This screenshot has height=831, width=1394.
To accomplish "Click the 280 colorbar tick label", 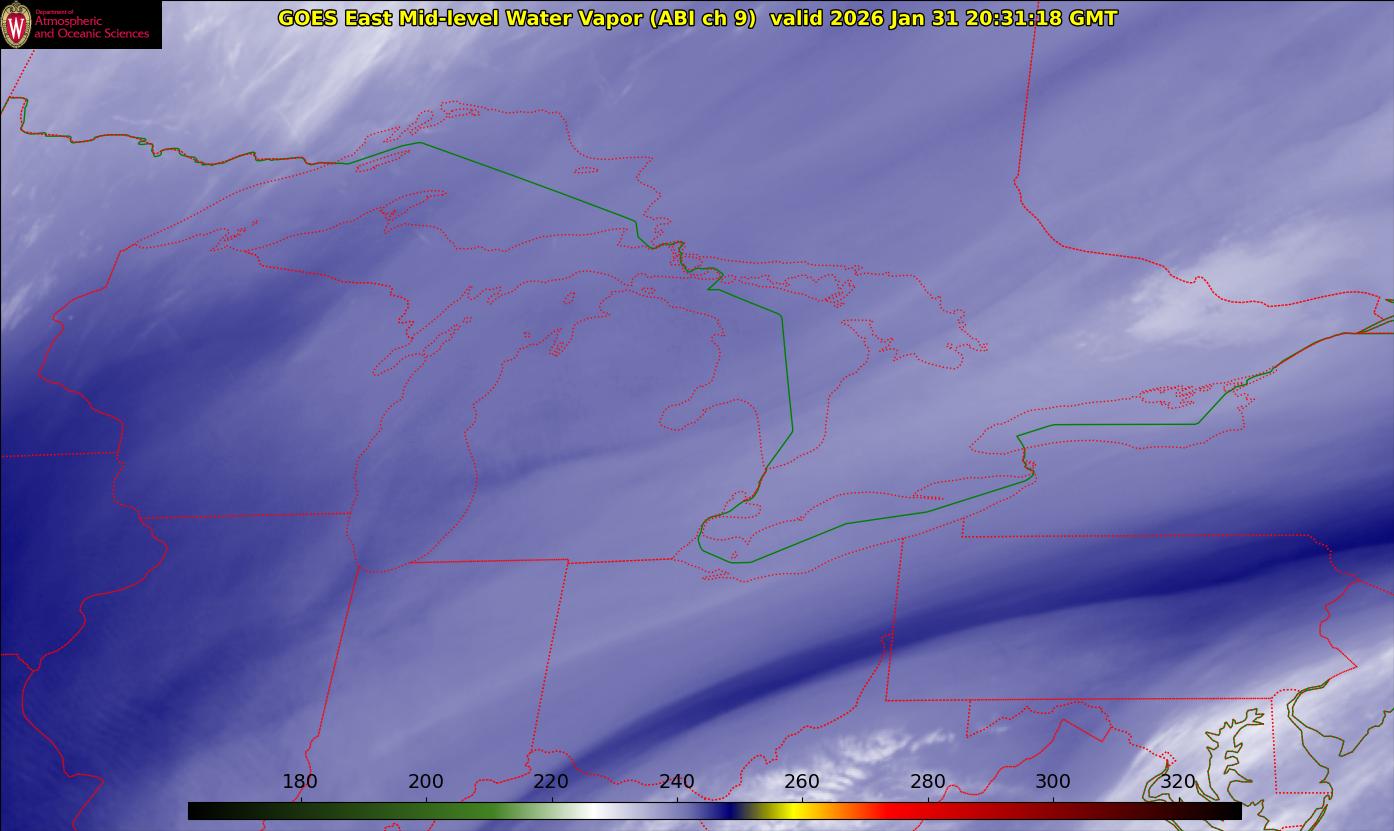I will point(928,782).
